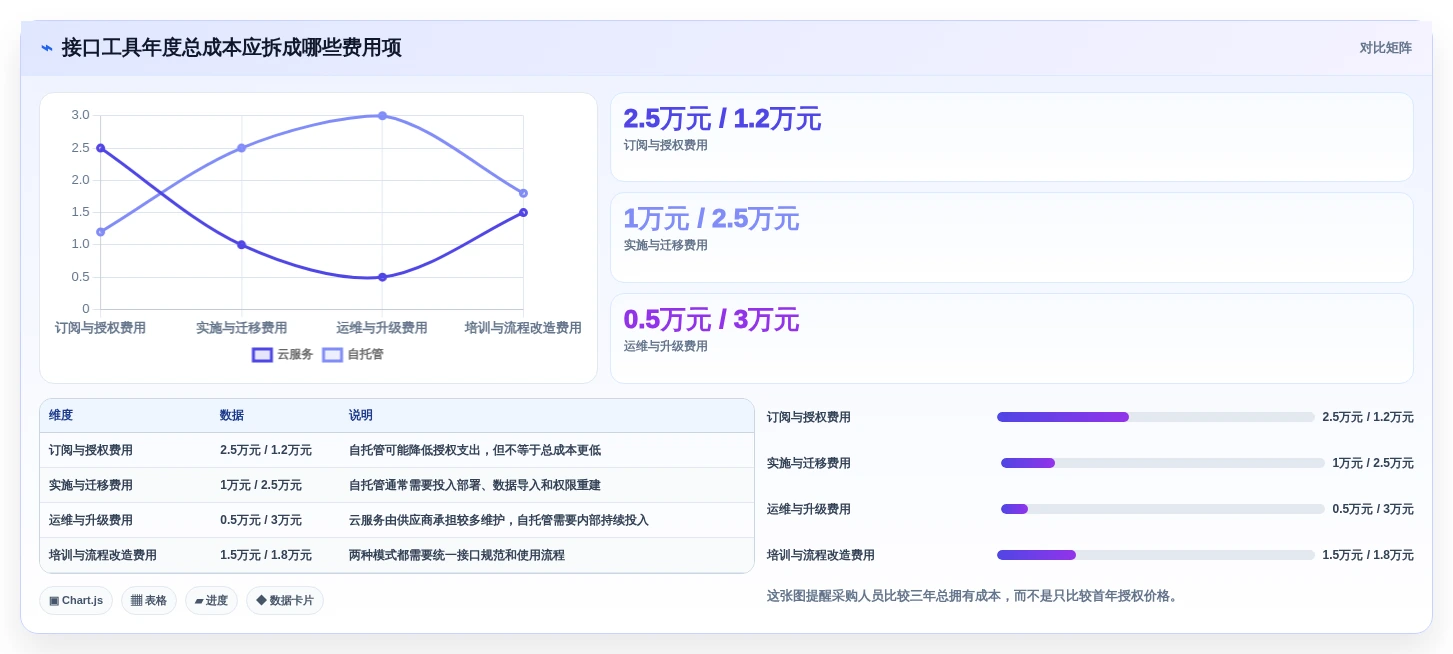Select table cell 订阅与授权费用
Screen dimensions: 1453x654
[x=91, y=451]
